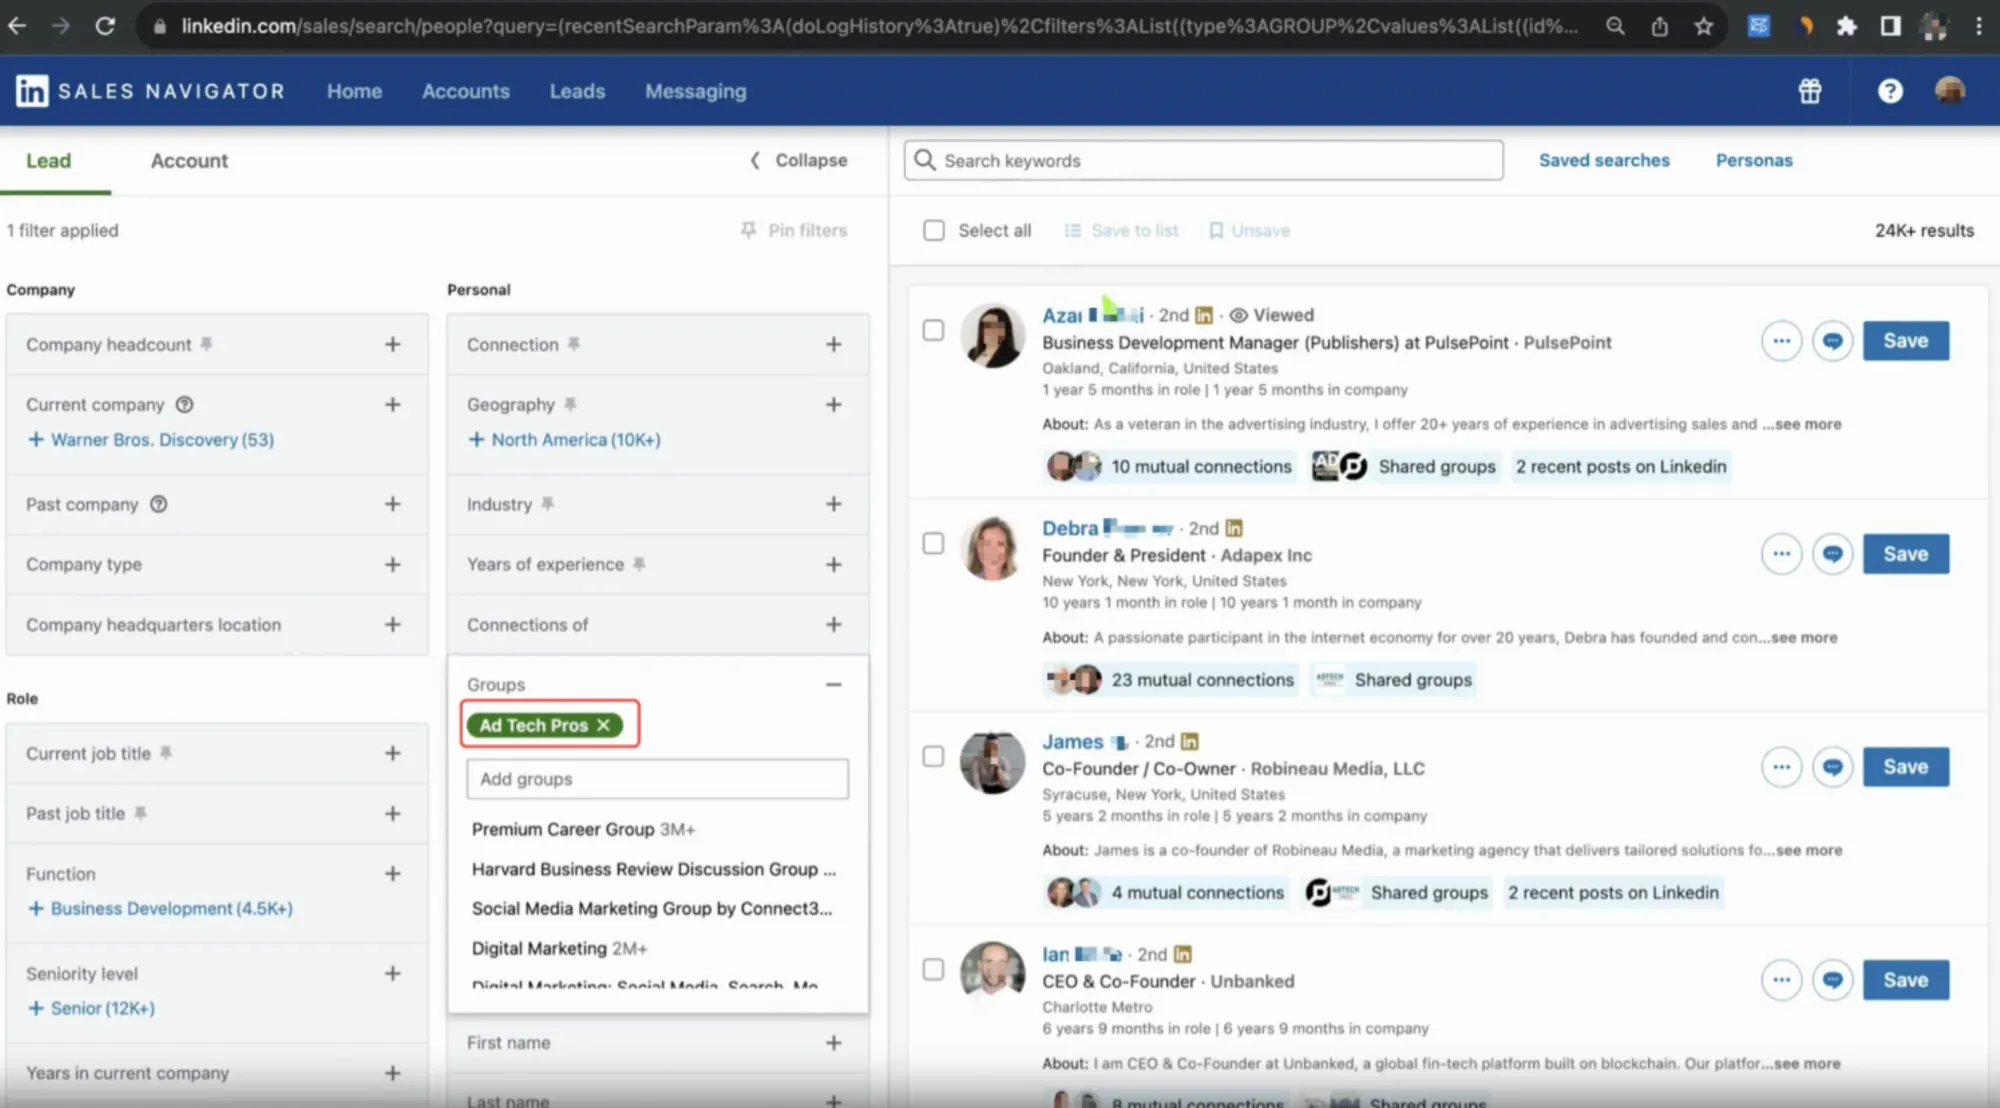2000x1108 pixels.
Task: Click the pin icon next to Pin filters
Action: point(748,230)
